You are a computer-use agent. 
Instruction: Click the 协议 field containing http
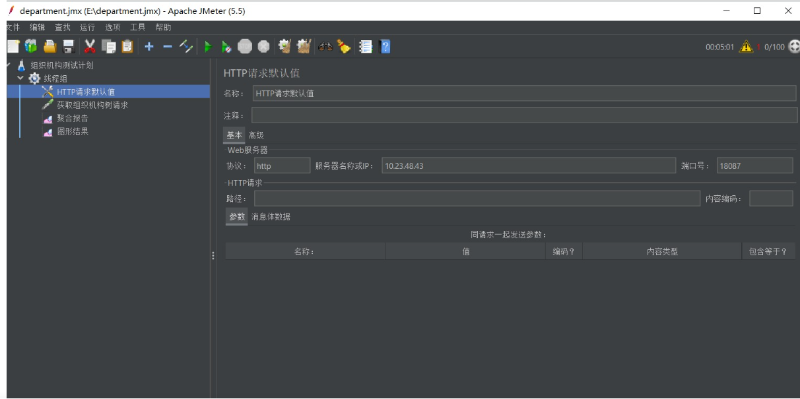coord(282,166)
